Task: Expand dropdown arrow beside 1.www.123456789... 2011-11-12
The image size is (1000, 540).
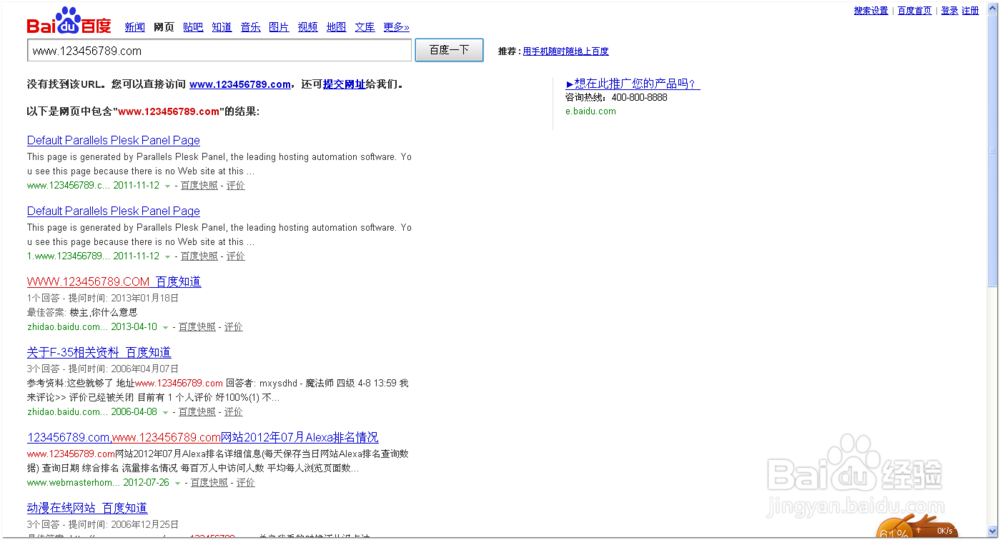Action: 167,257
